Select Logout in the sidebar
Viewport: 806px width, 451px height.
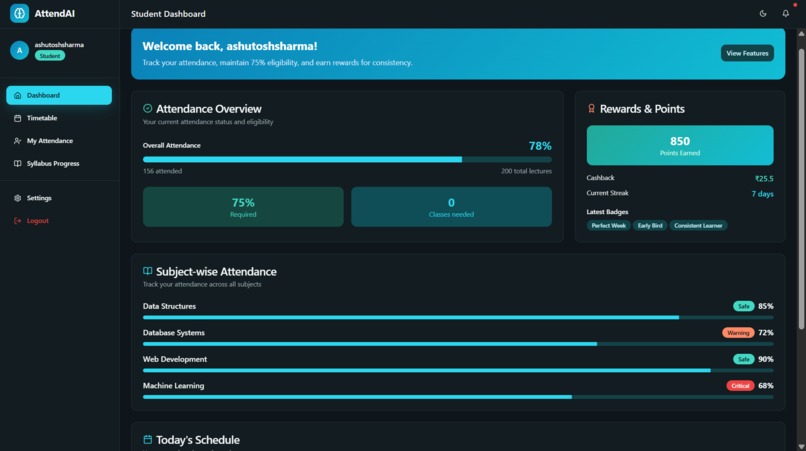[59, 221]
